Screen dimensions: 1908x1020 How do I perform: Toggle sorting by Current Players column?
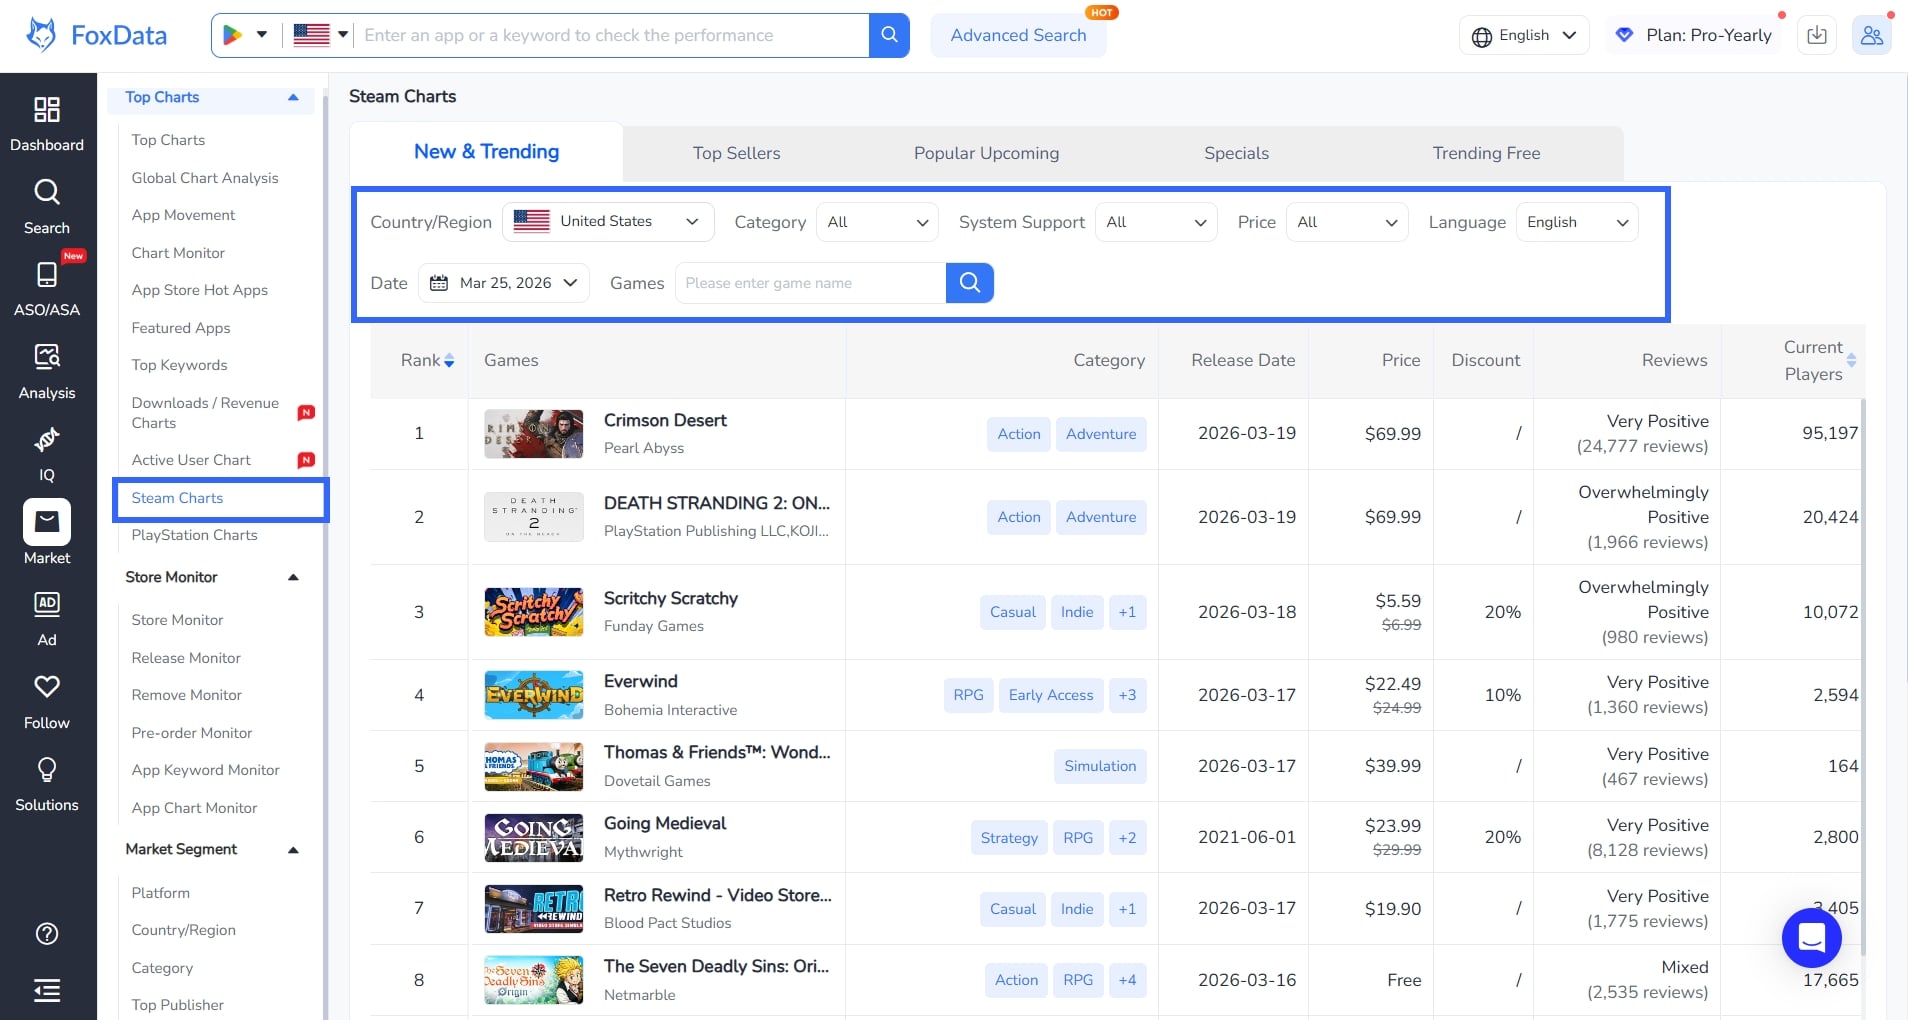pos(1851,360)
